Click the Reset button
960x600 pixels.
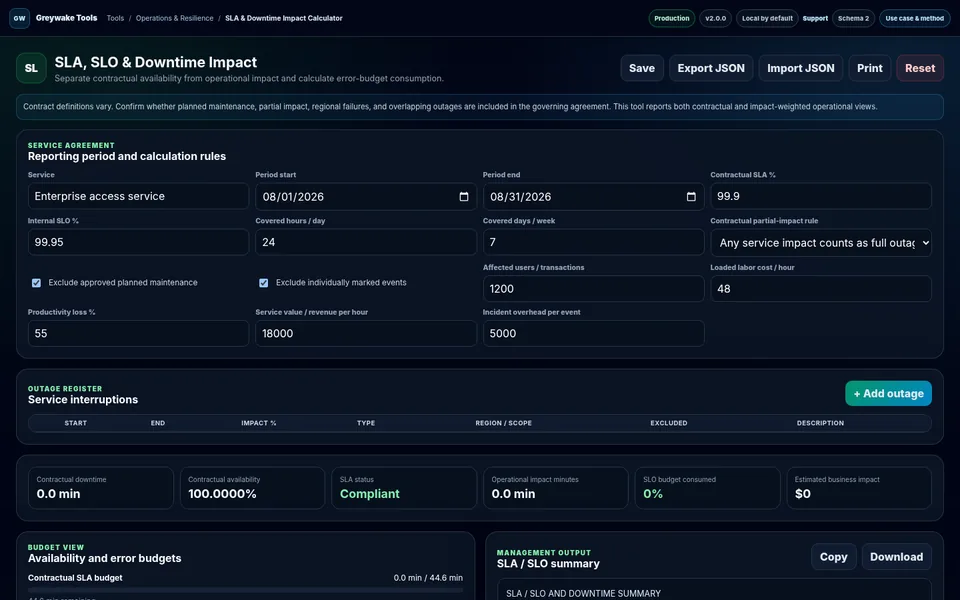point(920,68)
